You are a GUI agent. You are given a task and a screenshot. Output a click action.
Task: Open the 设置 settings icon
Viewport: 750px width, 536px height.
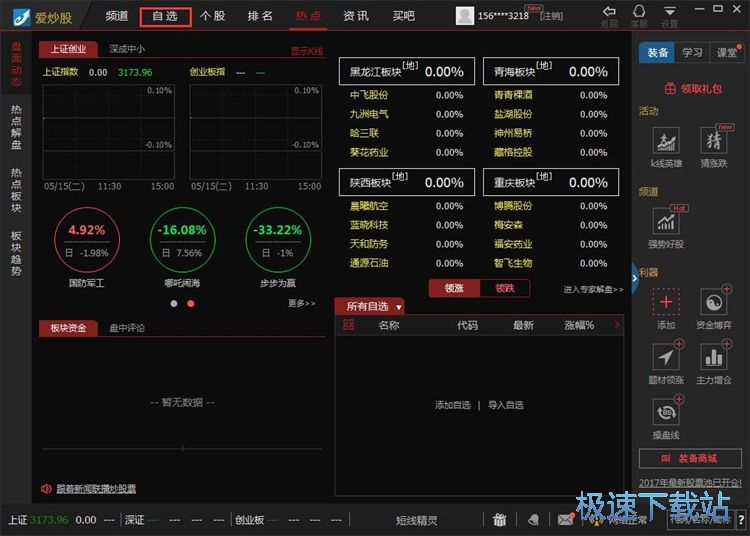click(670, 11)
